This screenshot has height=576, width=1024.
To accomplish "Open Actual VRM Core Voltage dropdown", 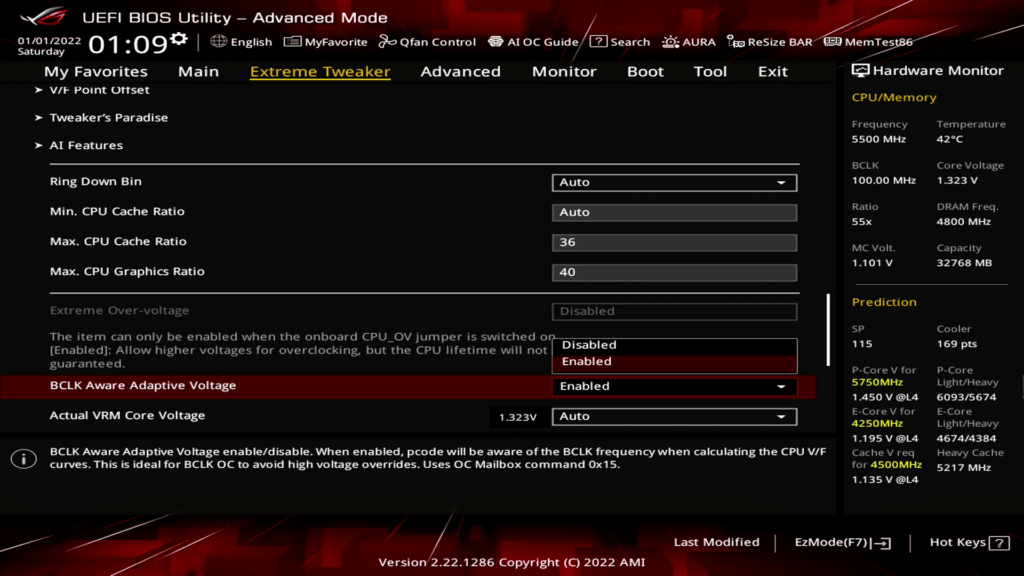I will pos(674,416).
